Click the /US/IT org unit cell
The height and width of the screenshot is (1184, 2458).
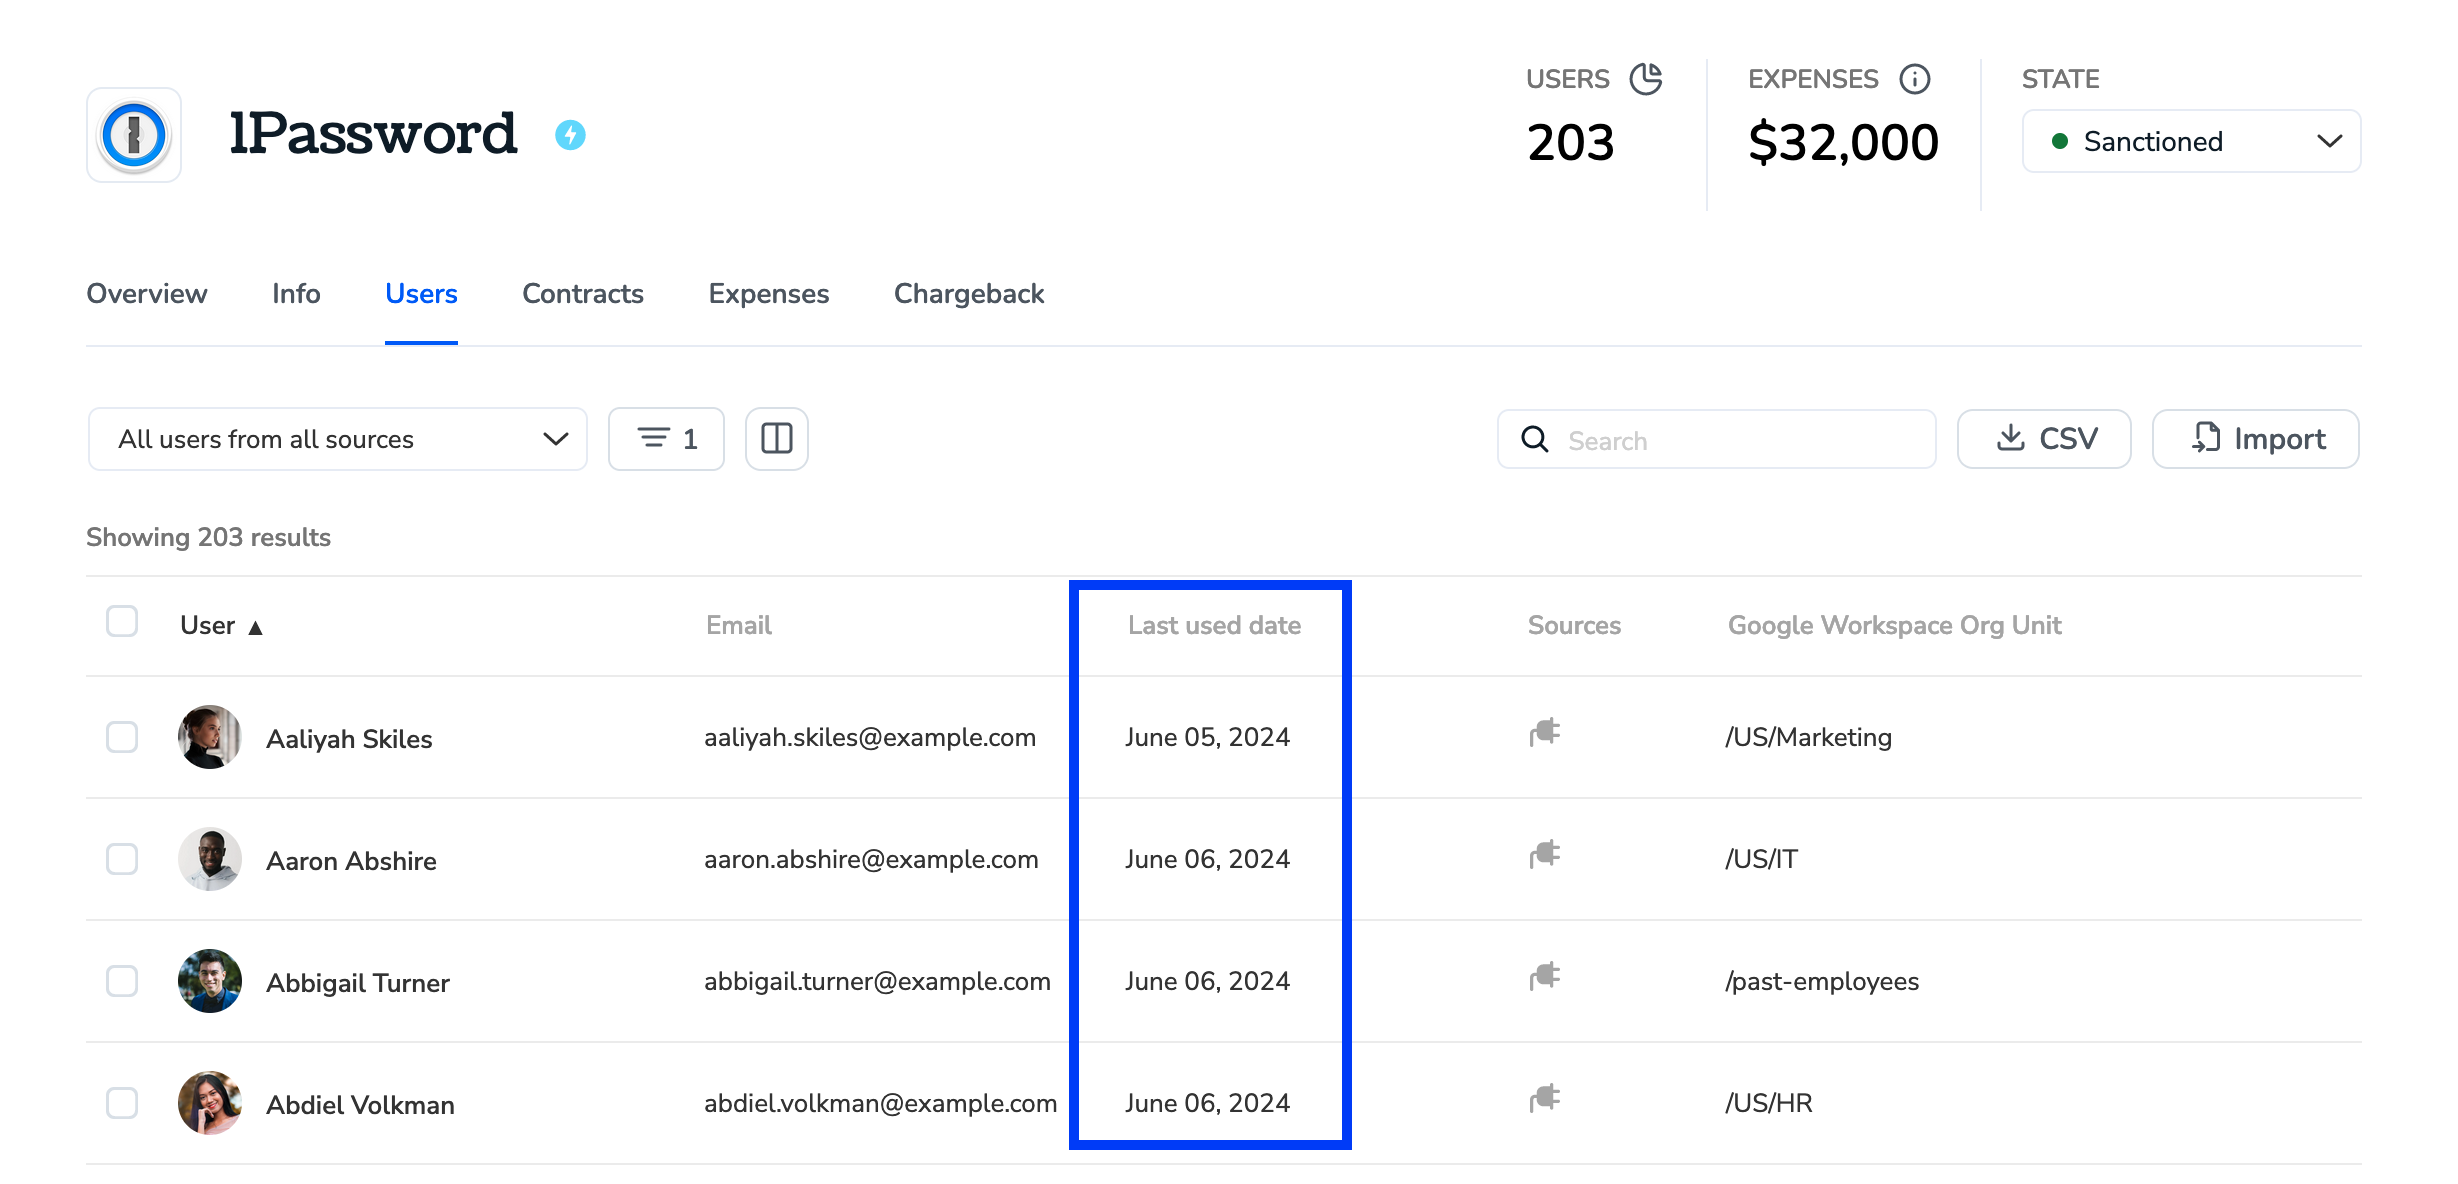[x=1761, y=860]
